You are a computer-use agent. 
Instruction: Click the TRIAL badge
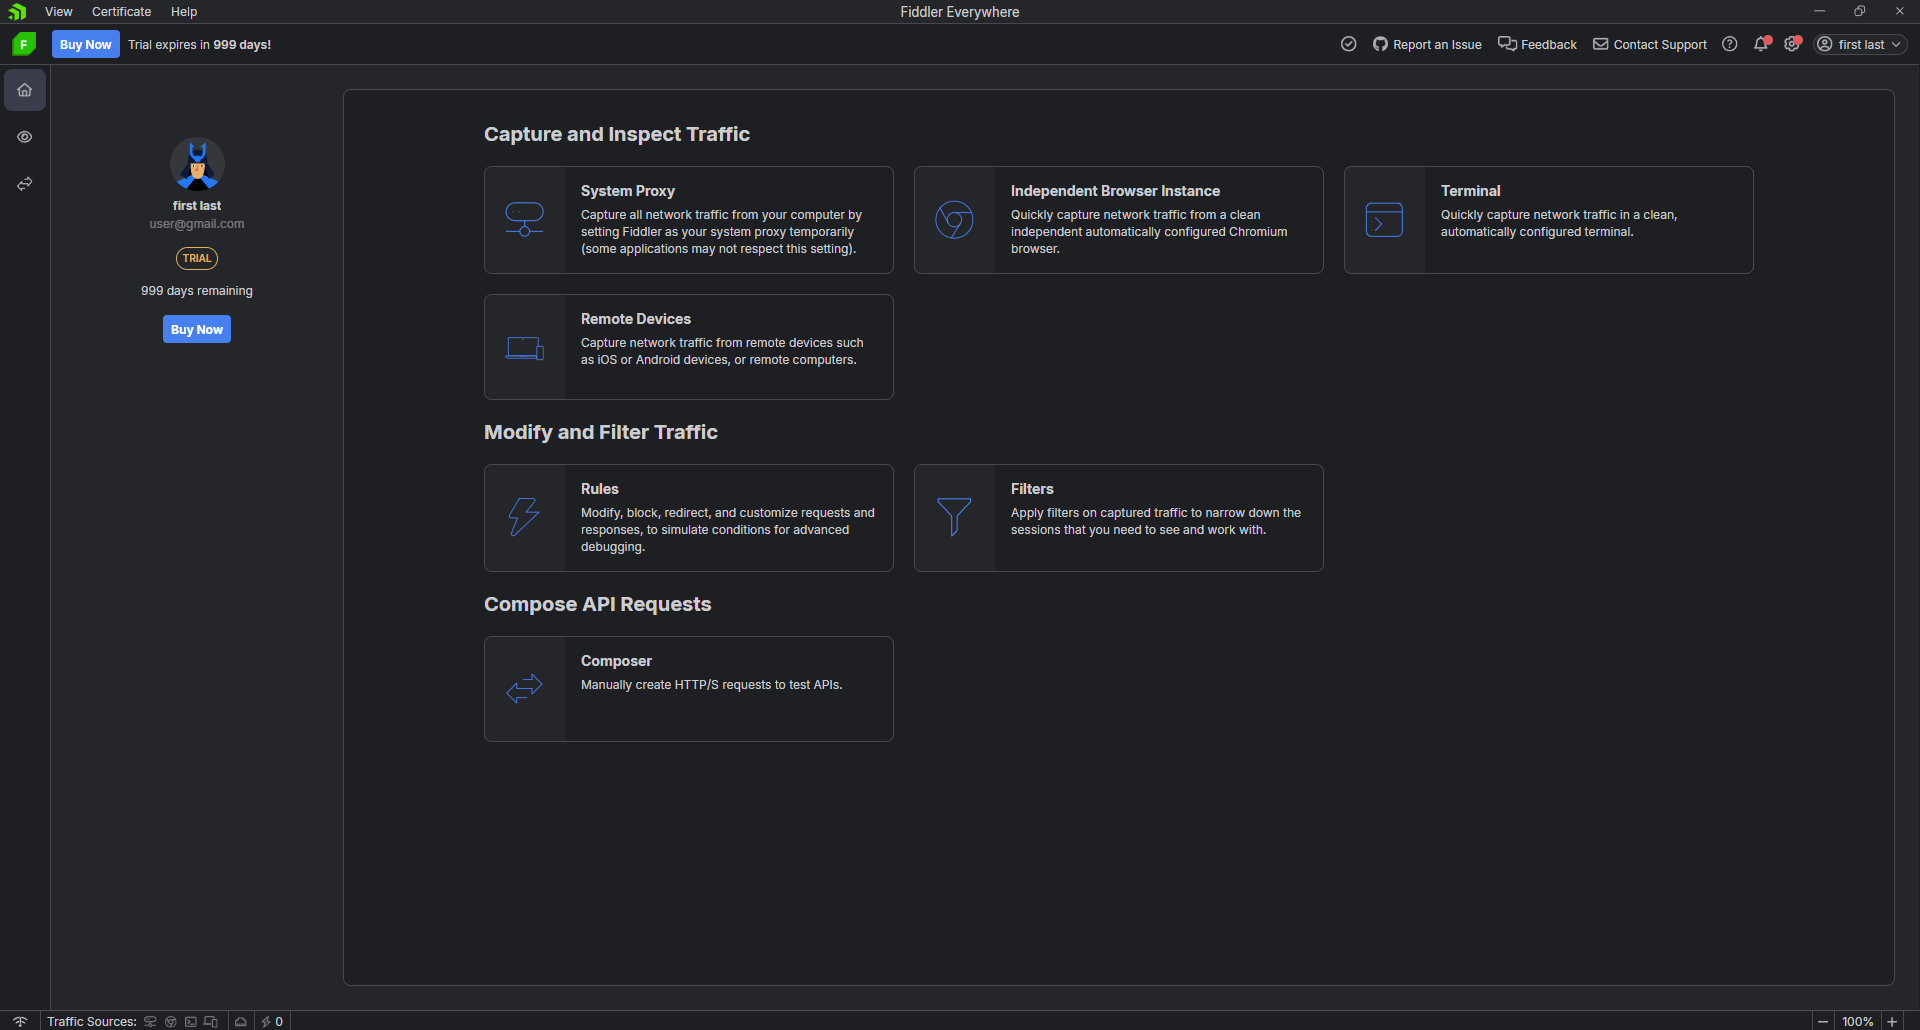197,258
